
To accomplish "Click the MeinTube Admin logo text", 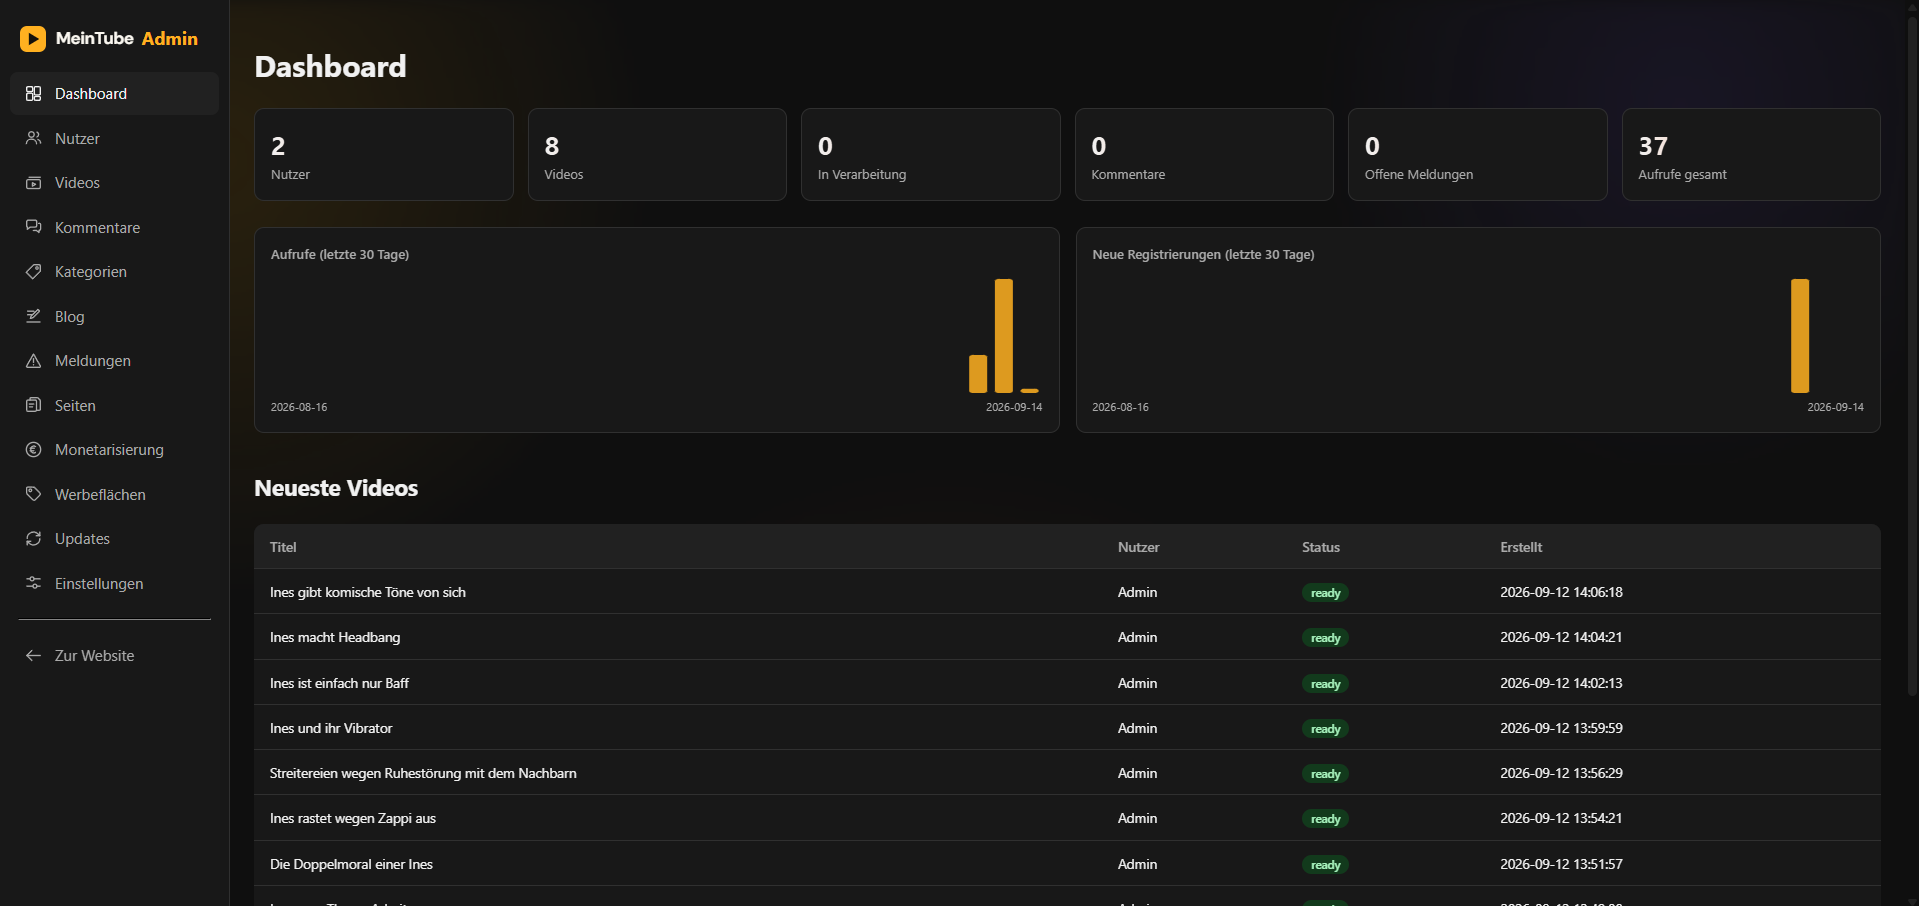I will (127, 39).
